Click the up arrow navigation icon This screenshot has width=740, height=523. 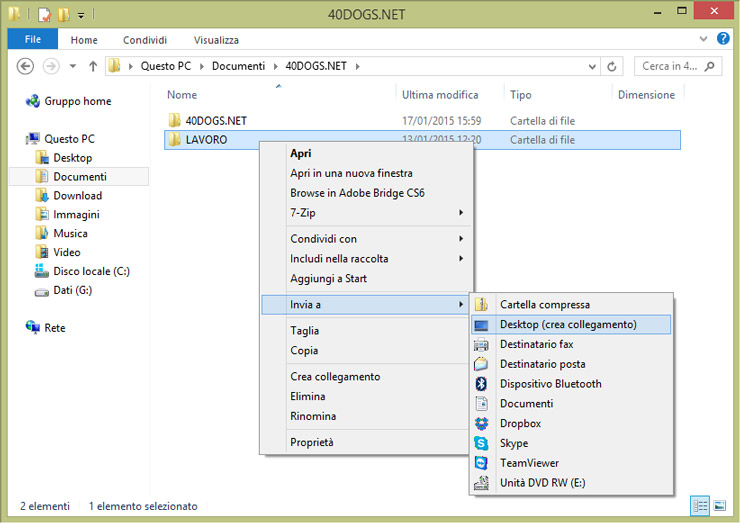[x=93, y=67]
